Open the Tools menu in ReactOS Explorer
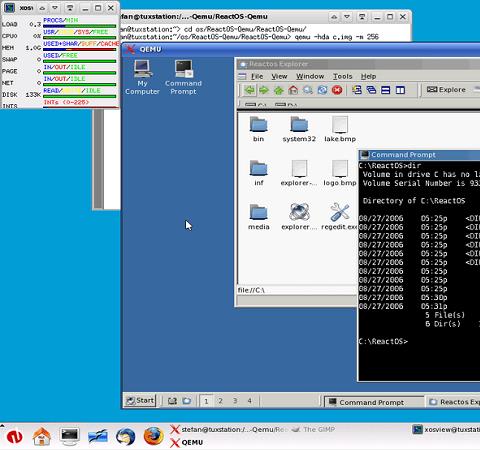480x450 pixels. (x=342, y=76)
